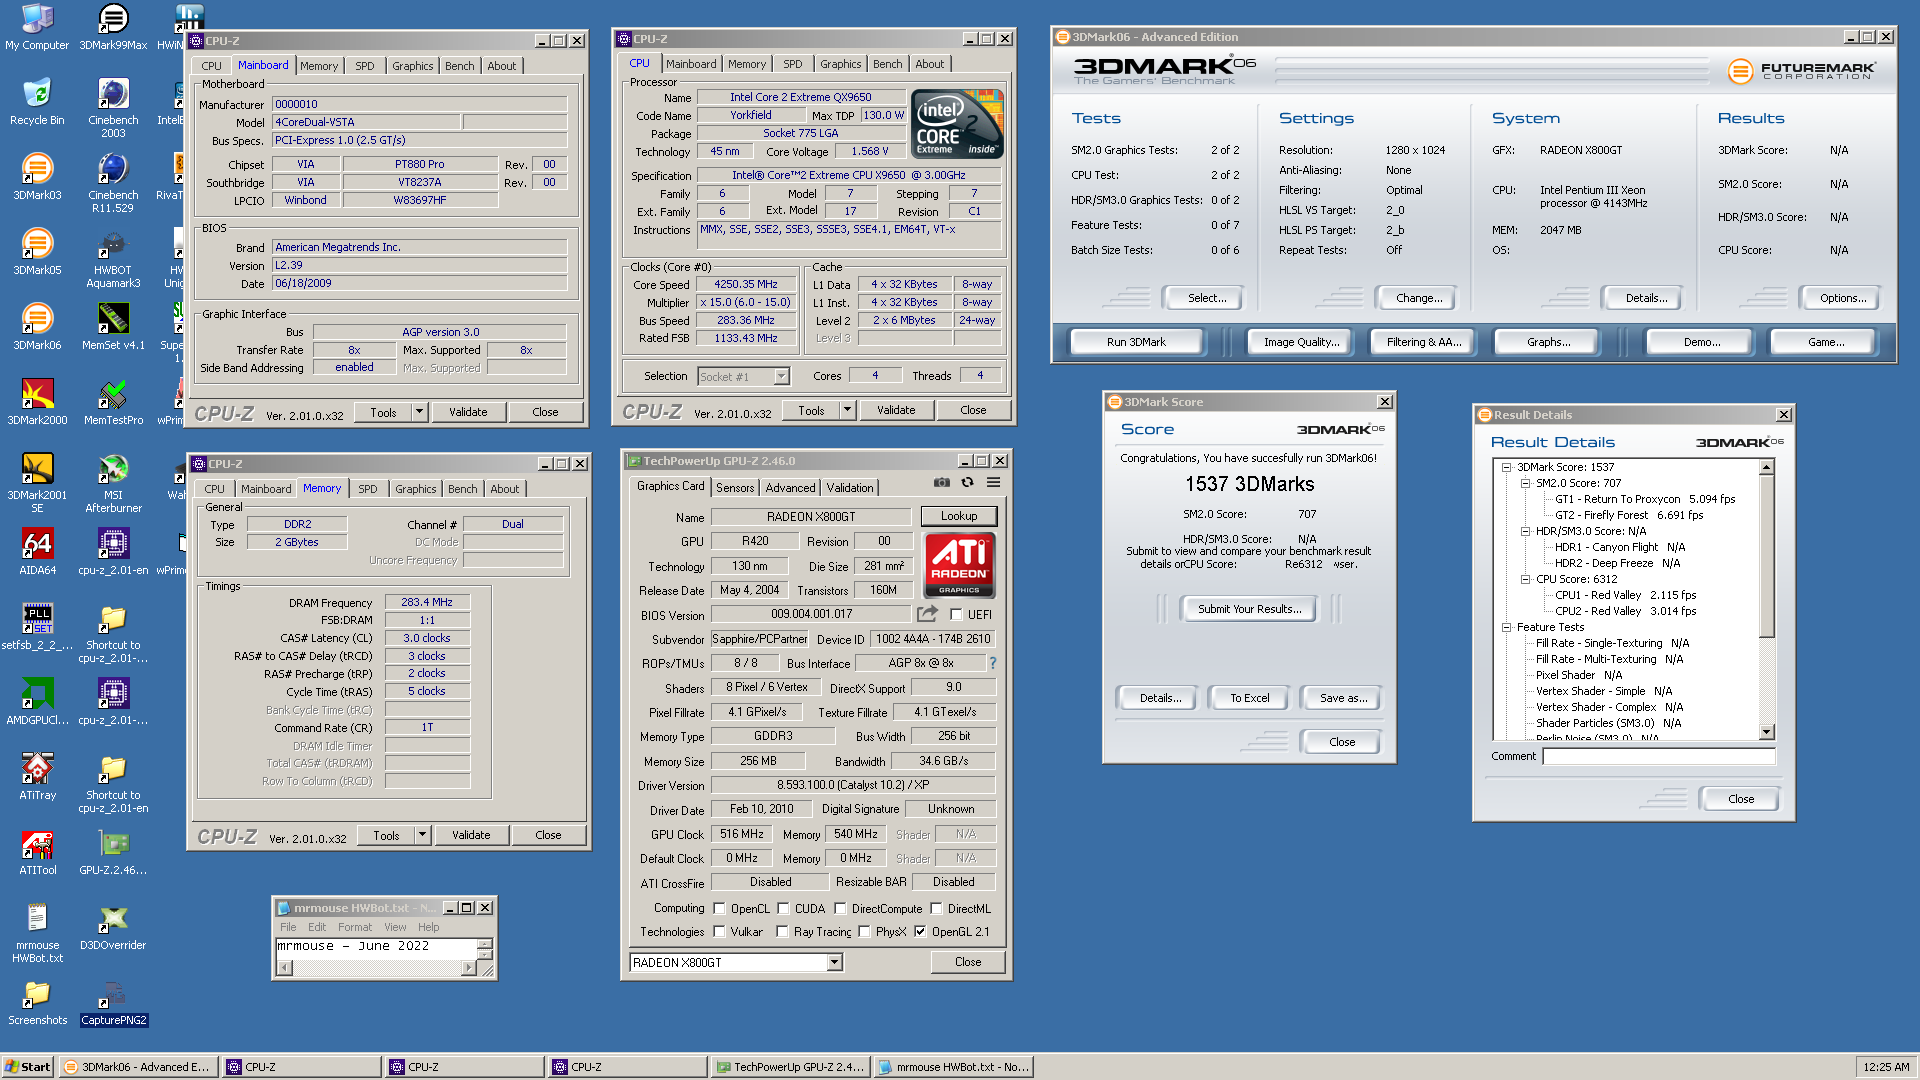This screenshot has height=1080, width=1920.
Task: Open AIDA64 desktop icon
Action: (37, 552)
